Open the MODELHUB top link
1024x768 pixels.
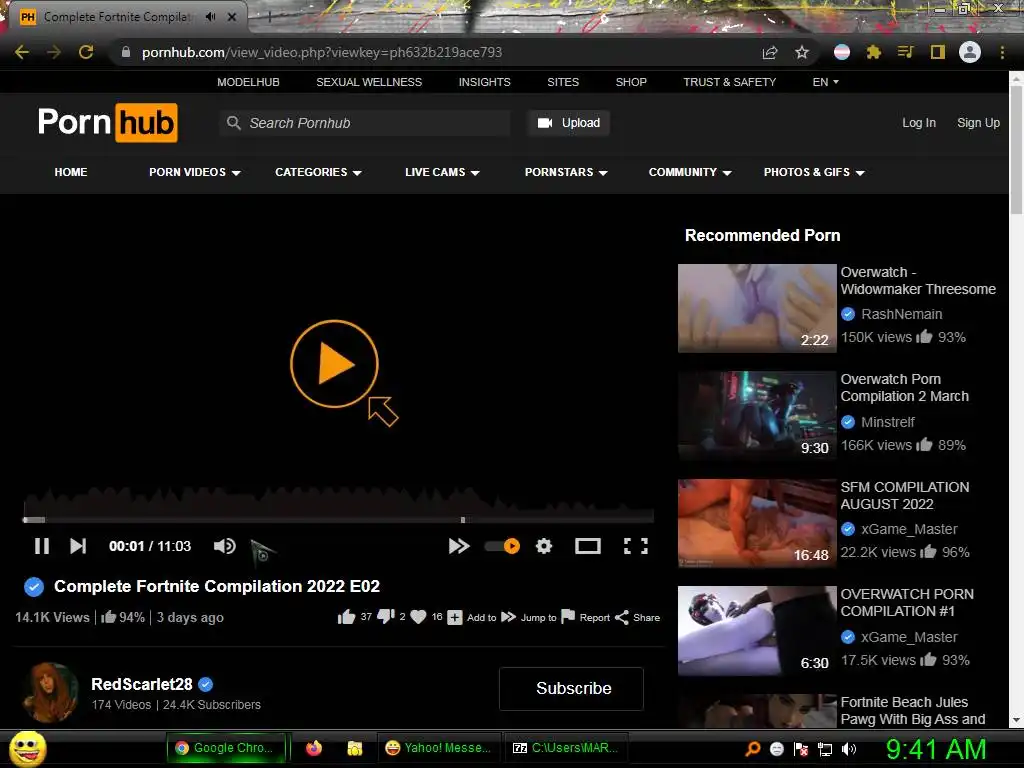tap(248, 82)
